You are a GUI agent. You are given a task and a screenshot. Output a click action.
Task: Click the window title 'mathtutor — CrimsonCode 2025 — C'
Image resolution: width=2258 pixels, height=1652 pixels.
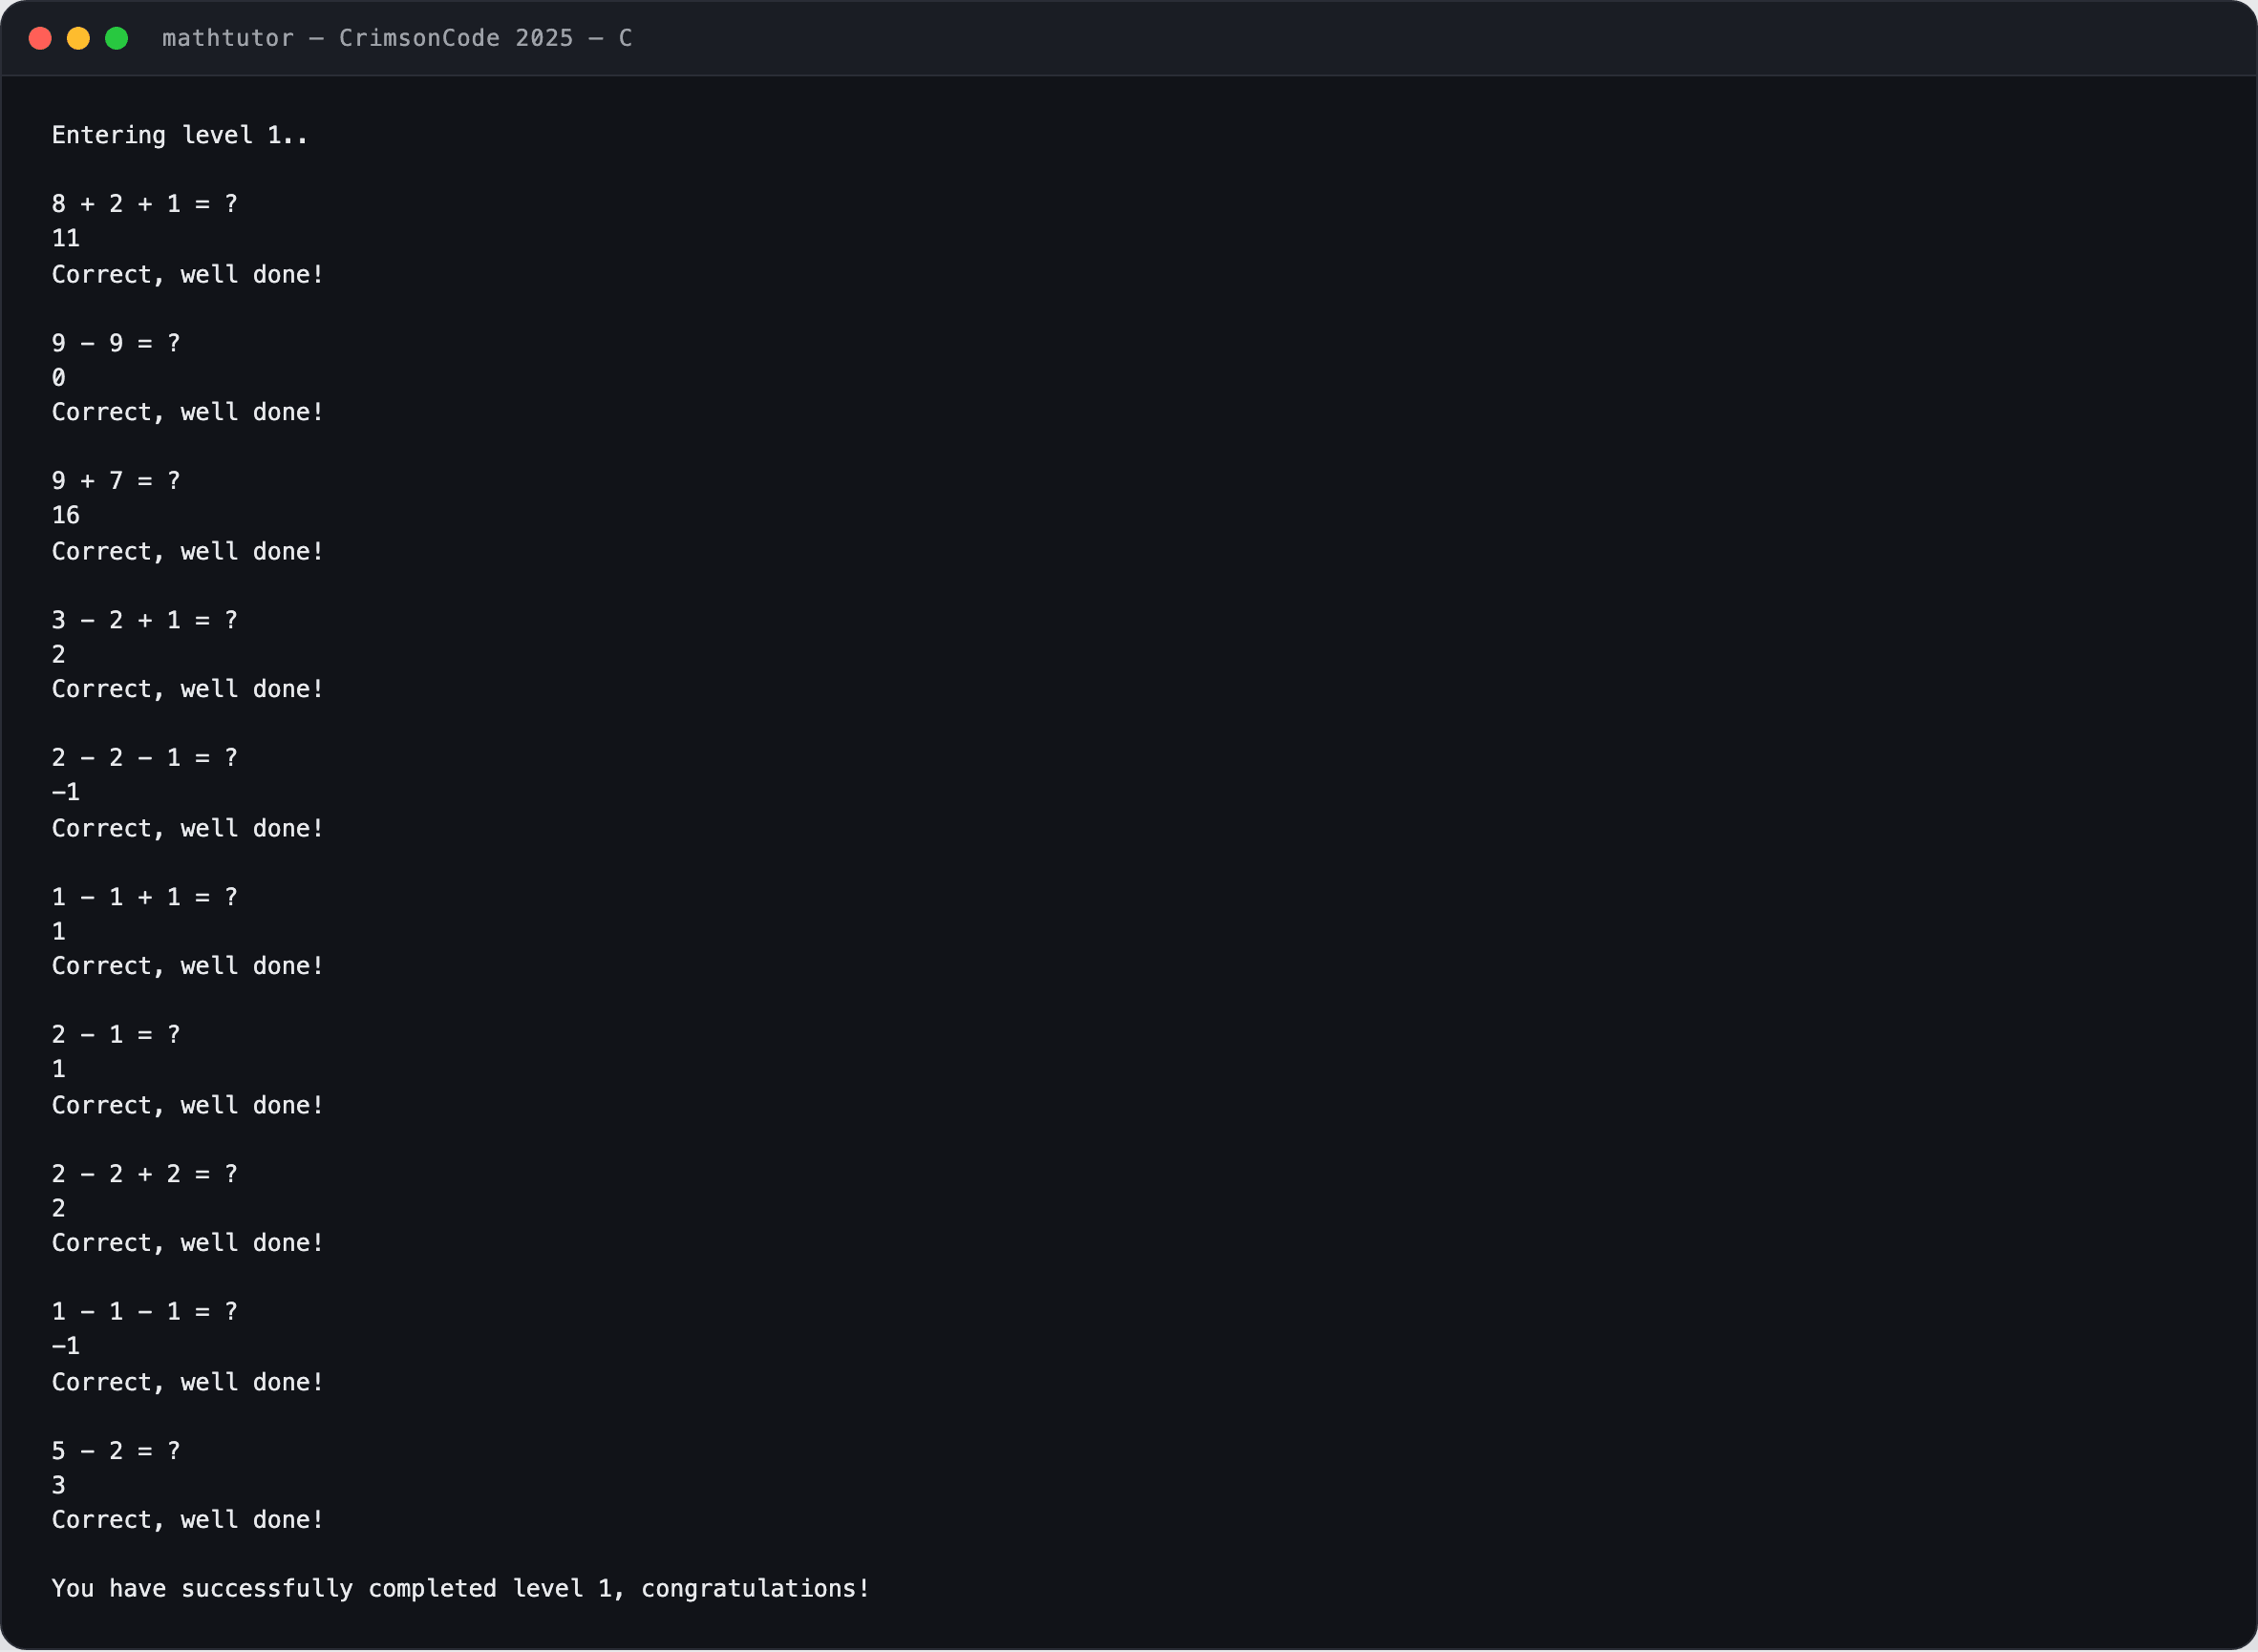click(x=397, y=38)
